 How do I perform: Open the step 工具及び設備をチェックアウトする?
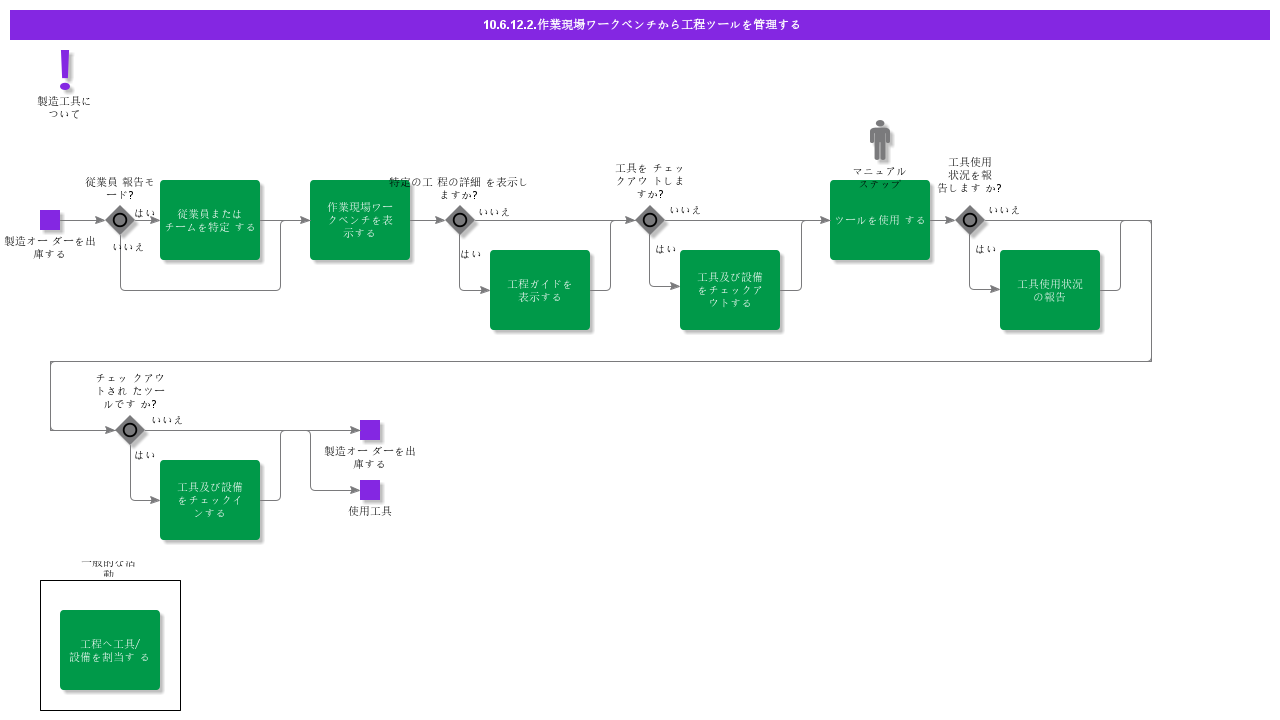(x=730, y=290)
